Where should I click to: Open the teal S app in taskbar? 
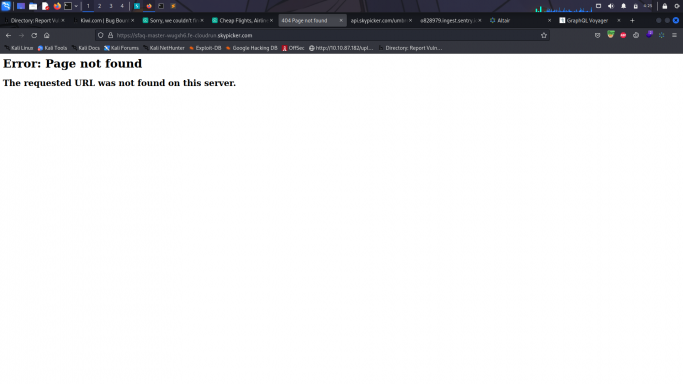pos(137,6)
